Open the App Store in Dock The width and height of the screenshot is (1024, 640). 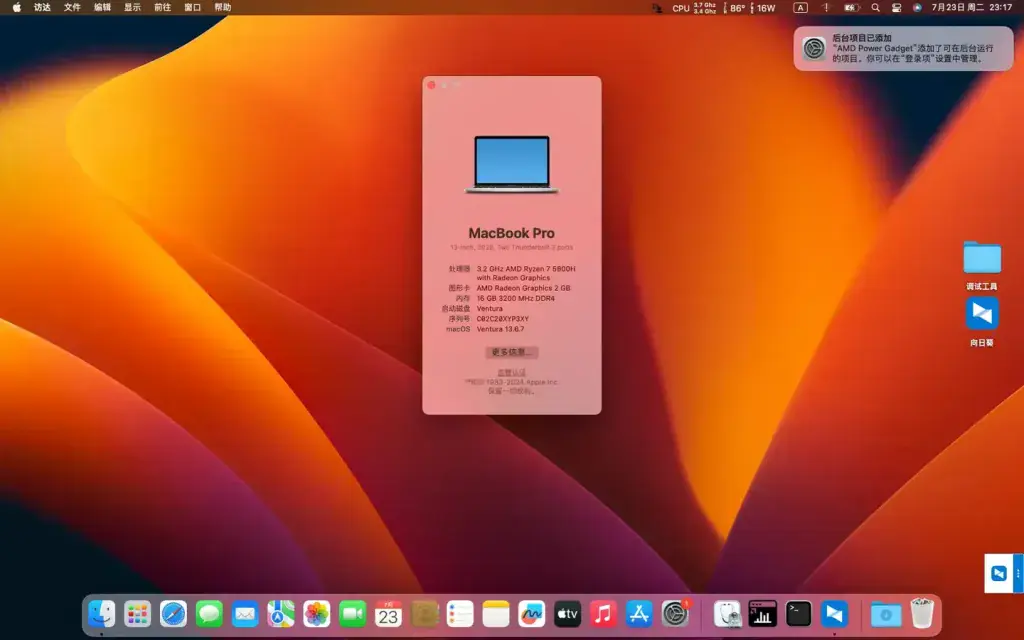[x=639, y=614]
